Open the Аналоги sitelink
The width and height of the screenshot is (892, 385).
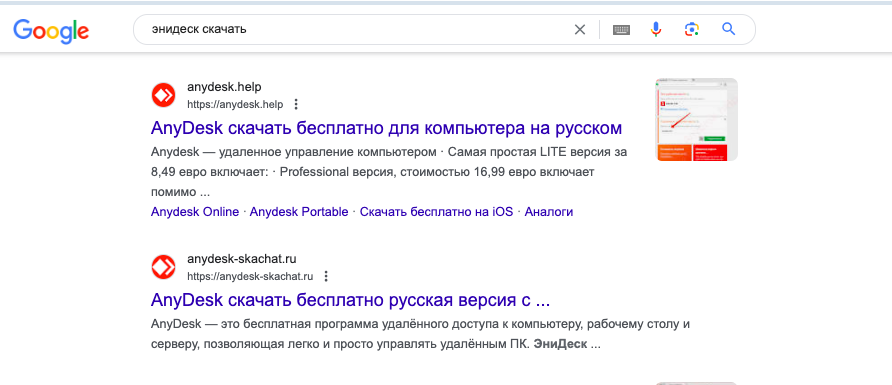tap(548, 212)
